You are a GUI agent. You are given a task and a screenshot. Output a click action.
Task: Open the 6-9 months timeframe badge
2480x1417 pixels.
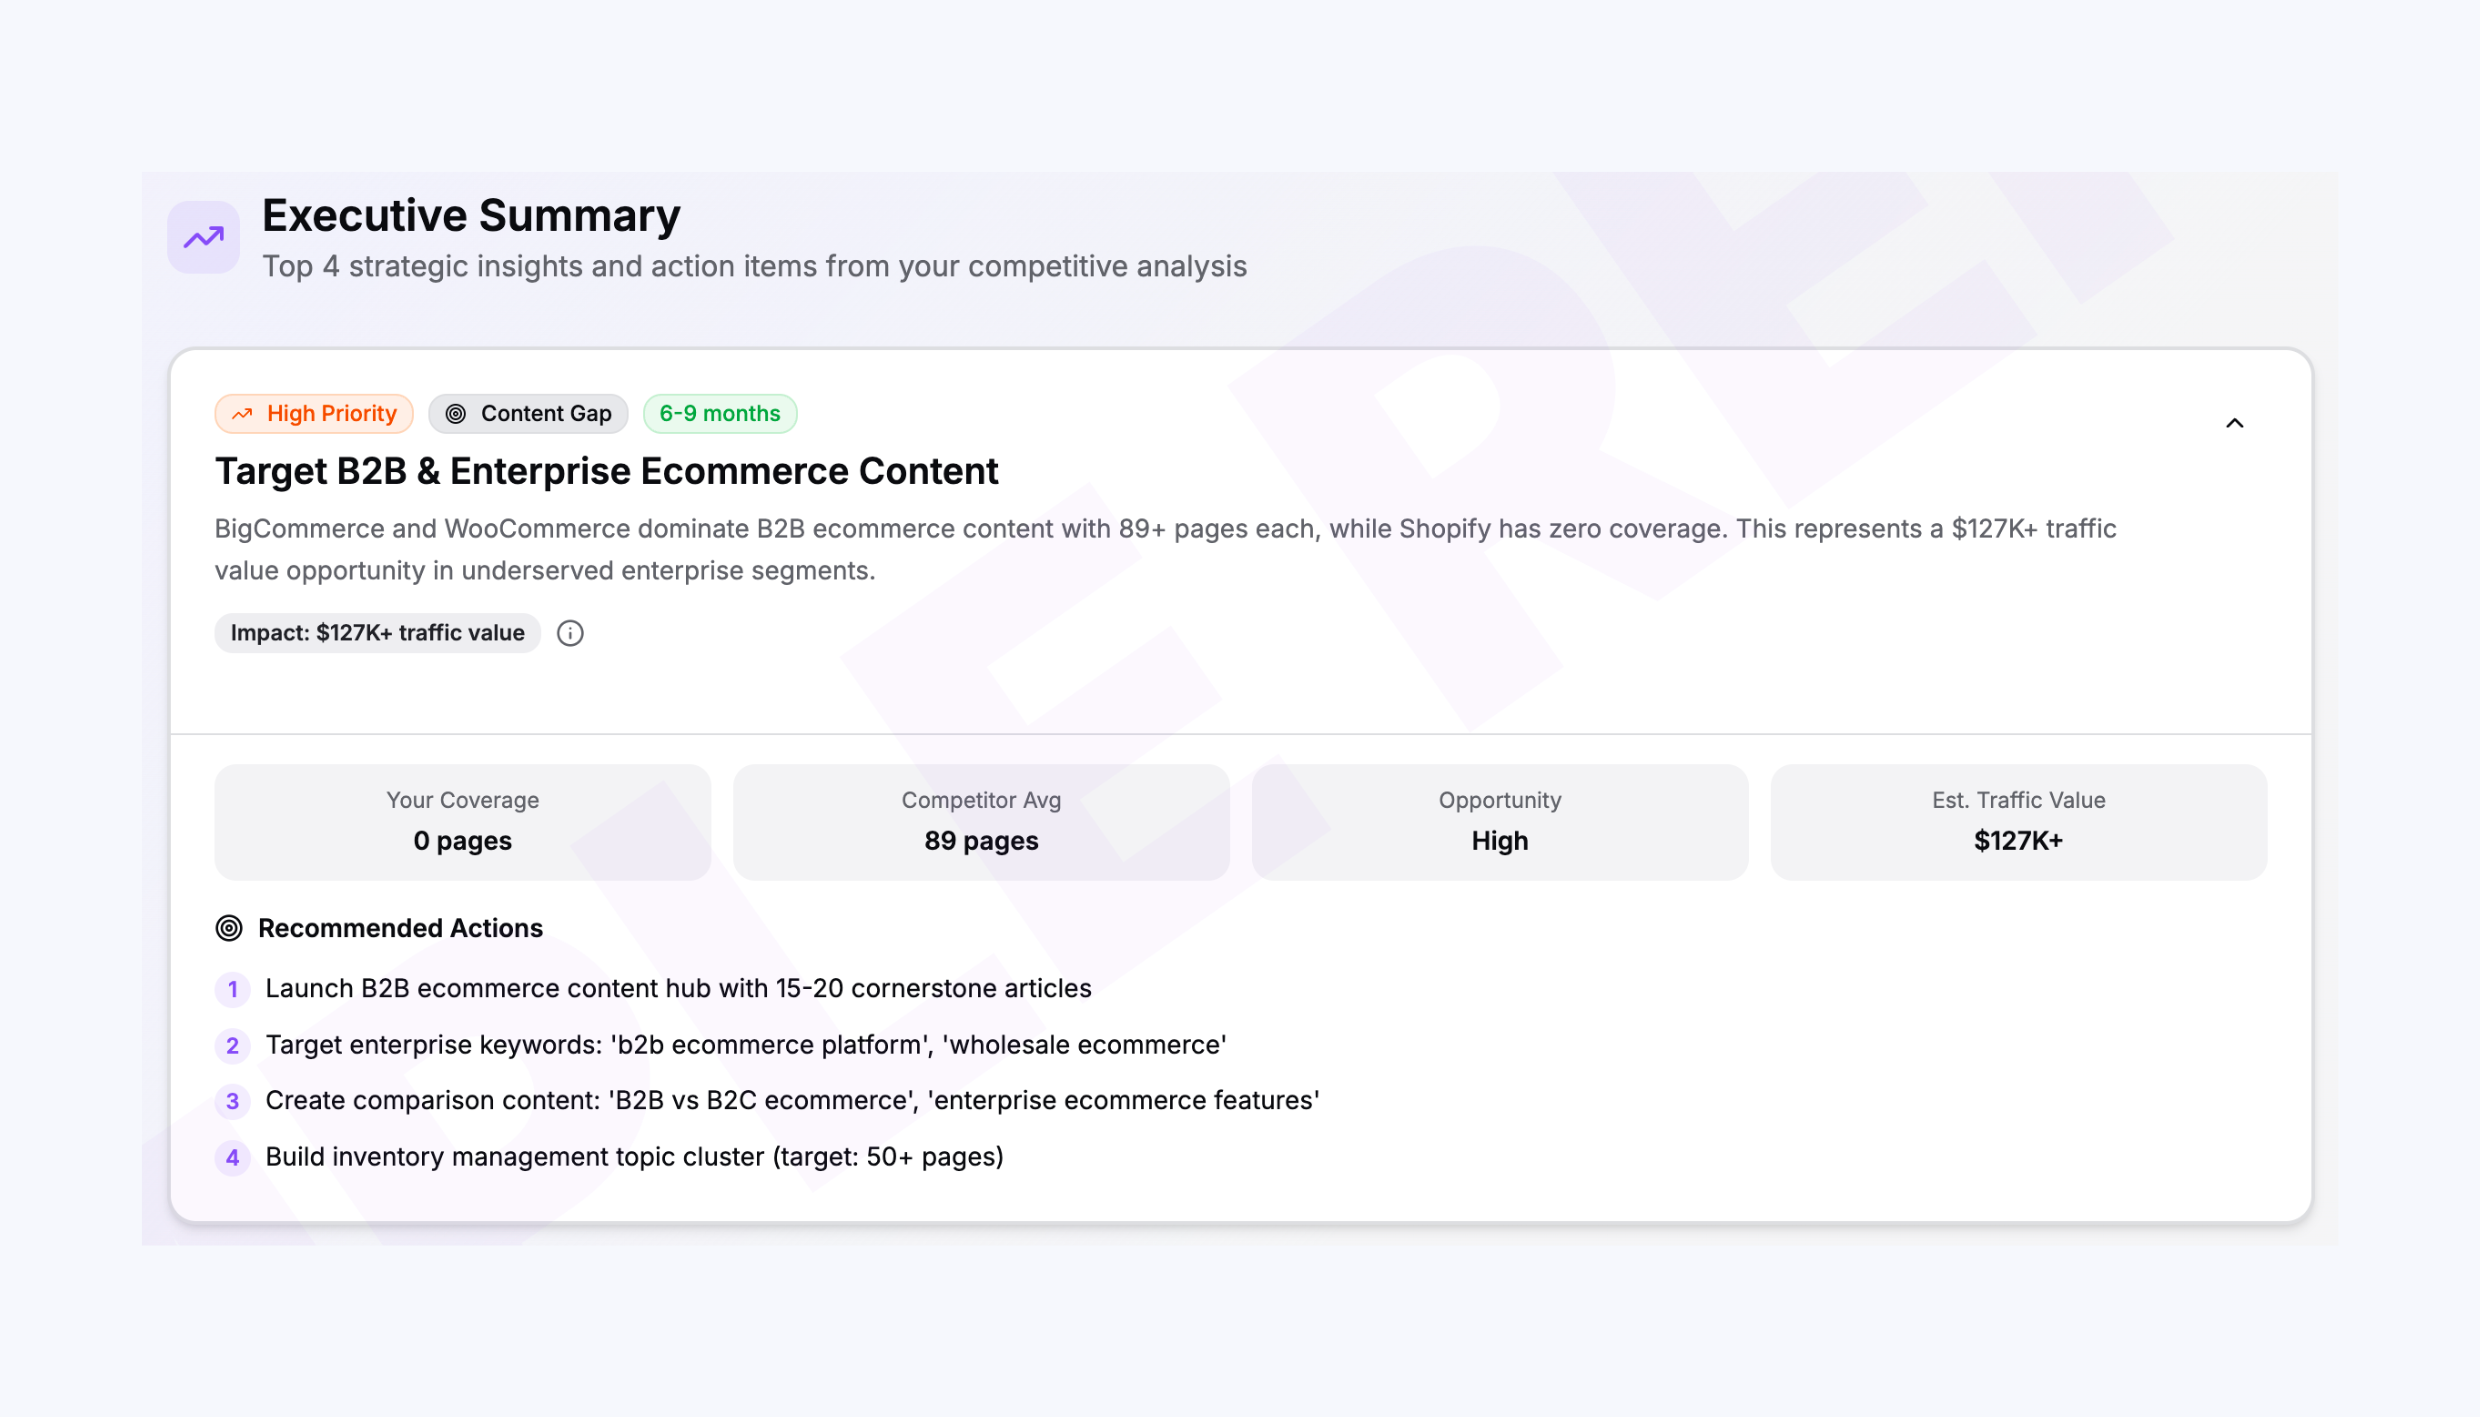[719, 413]
